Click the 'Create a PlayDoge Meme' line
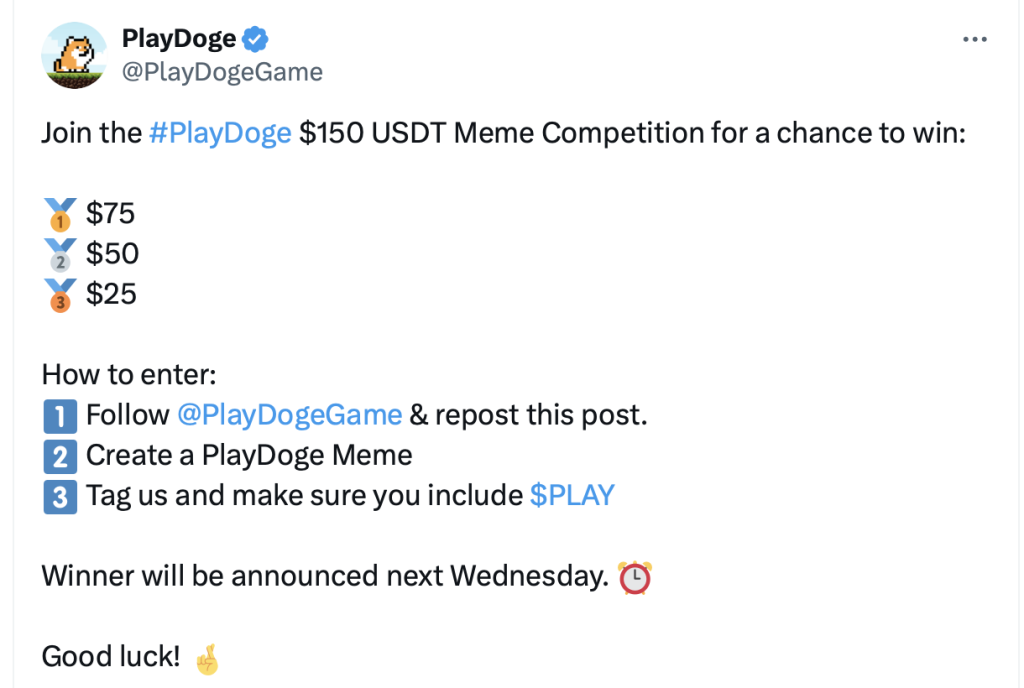 249,456
